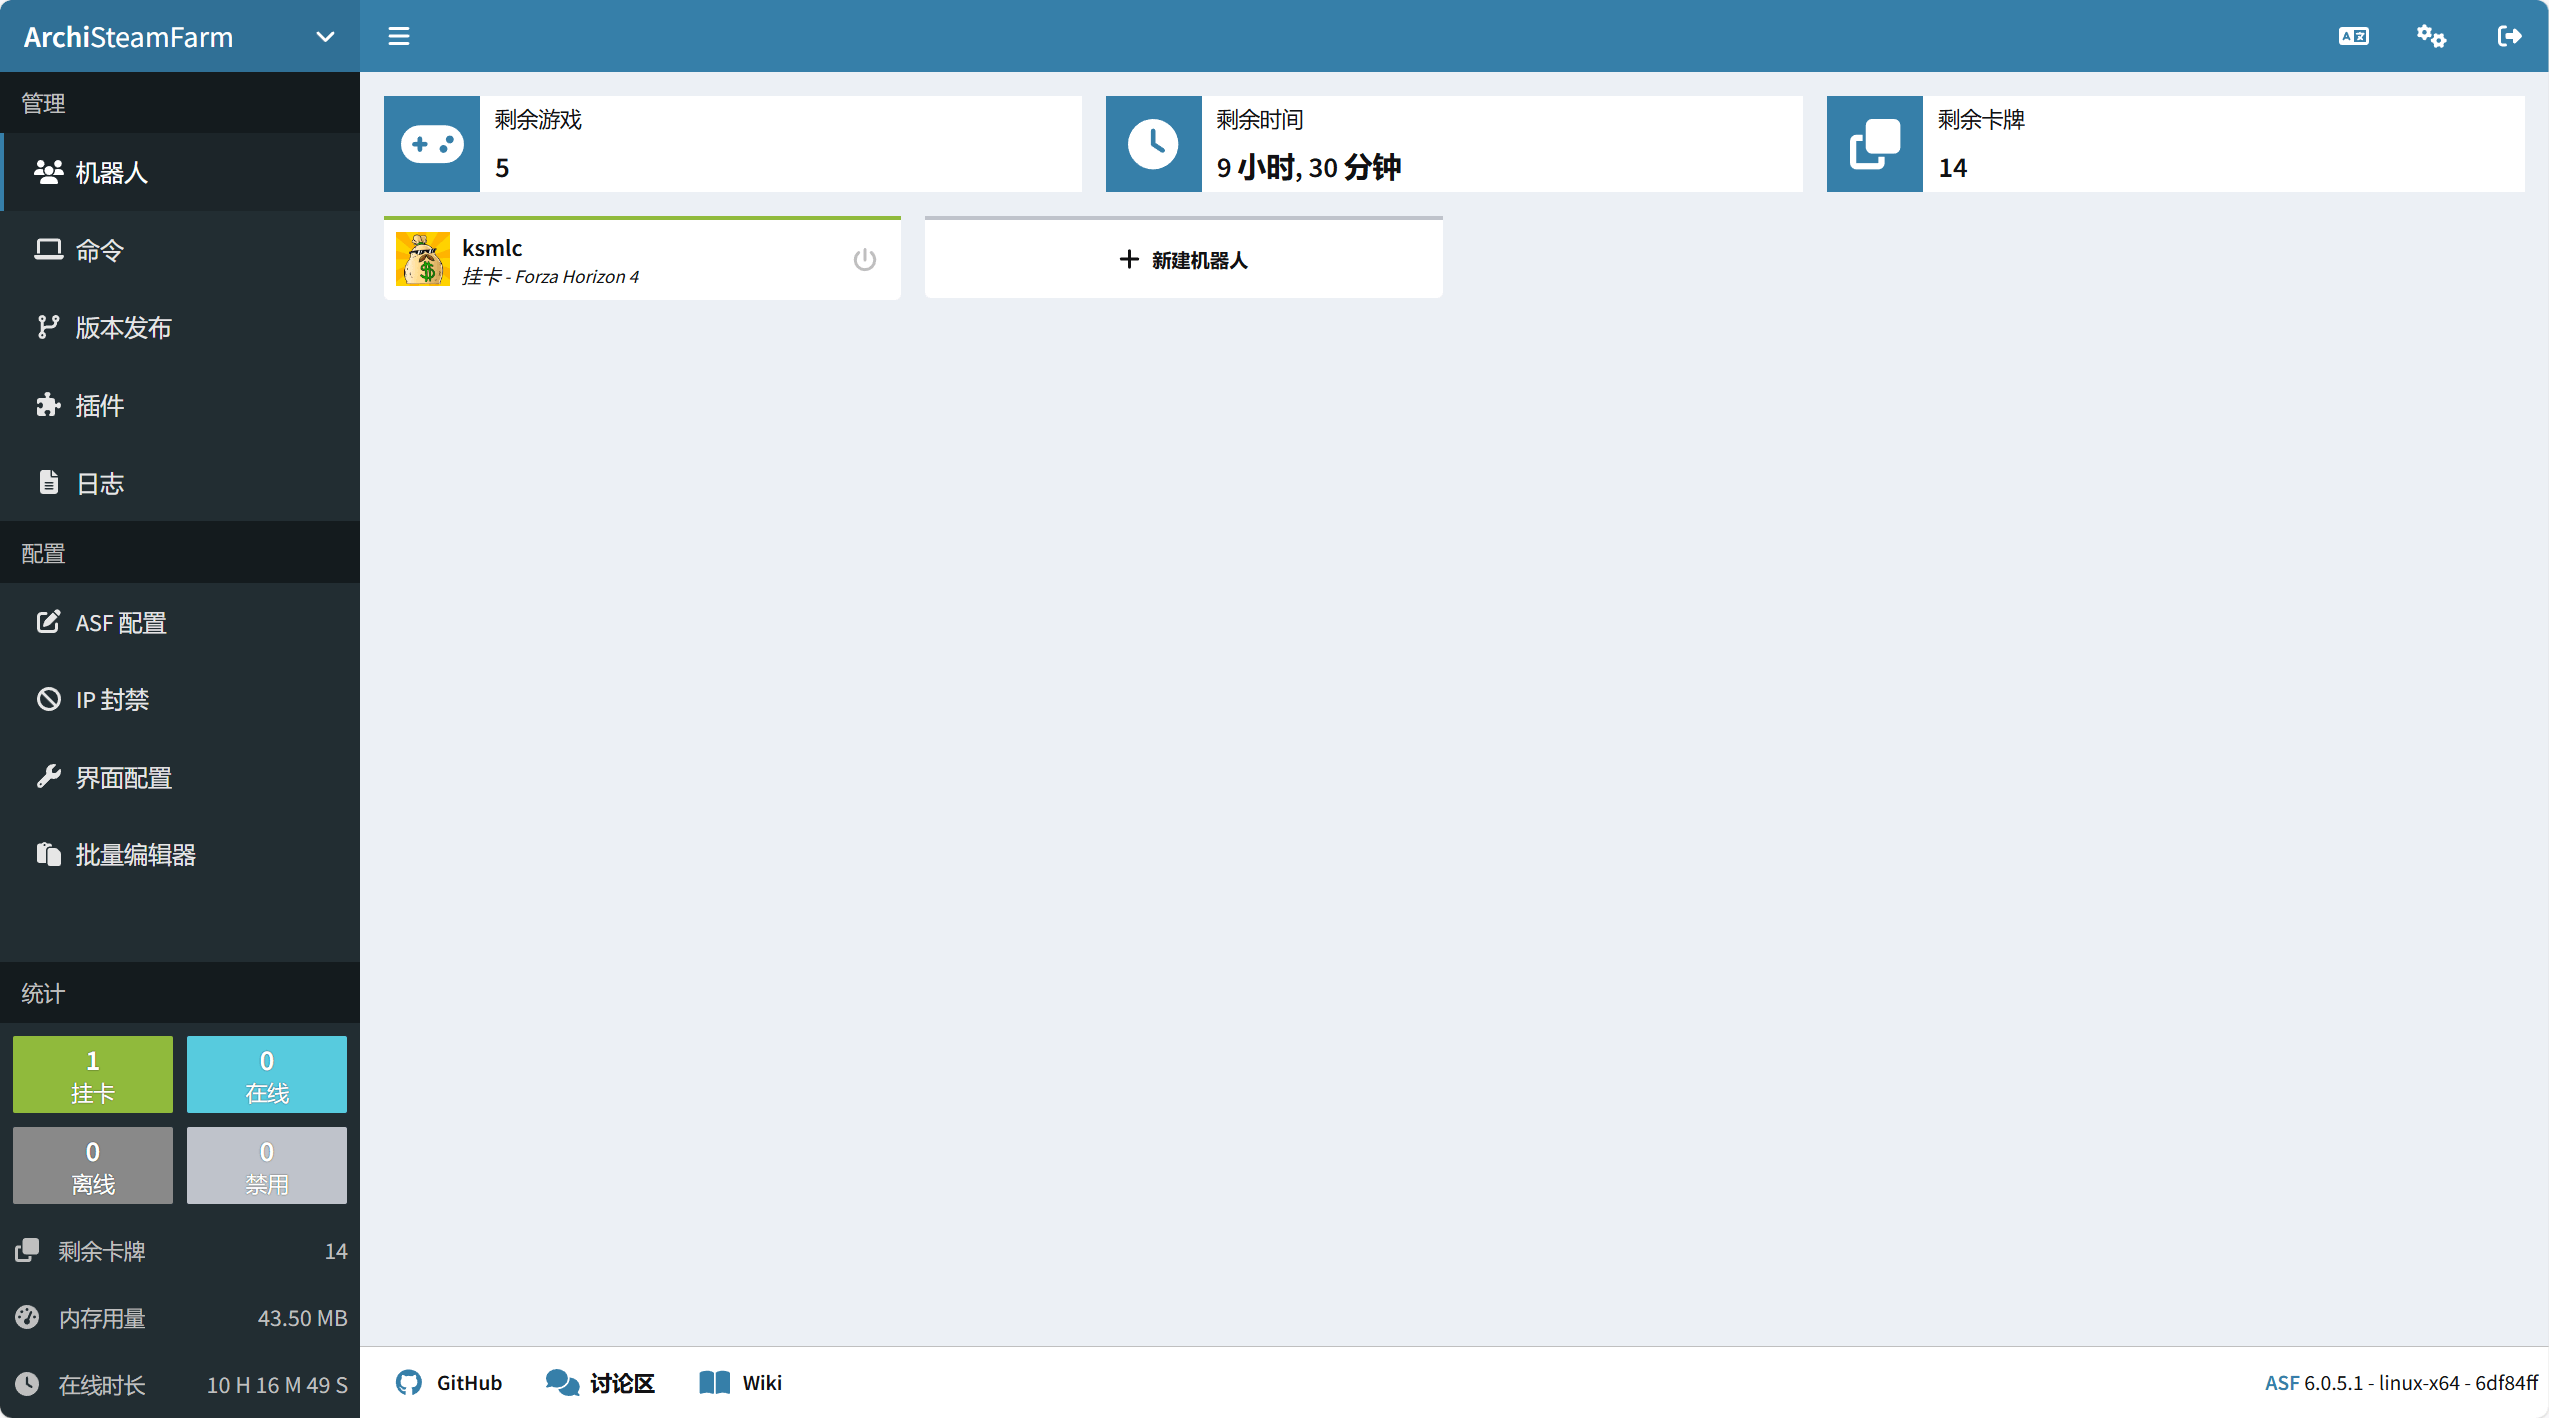Click the 新建机器人 button
This screenshot has width=2549, height=1418.
(x=1183, y=259)
